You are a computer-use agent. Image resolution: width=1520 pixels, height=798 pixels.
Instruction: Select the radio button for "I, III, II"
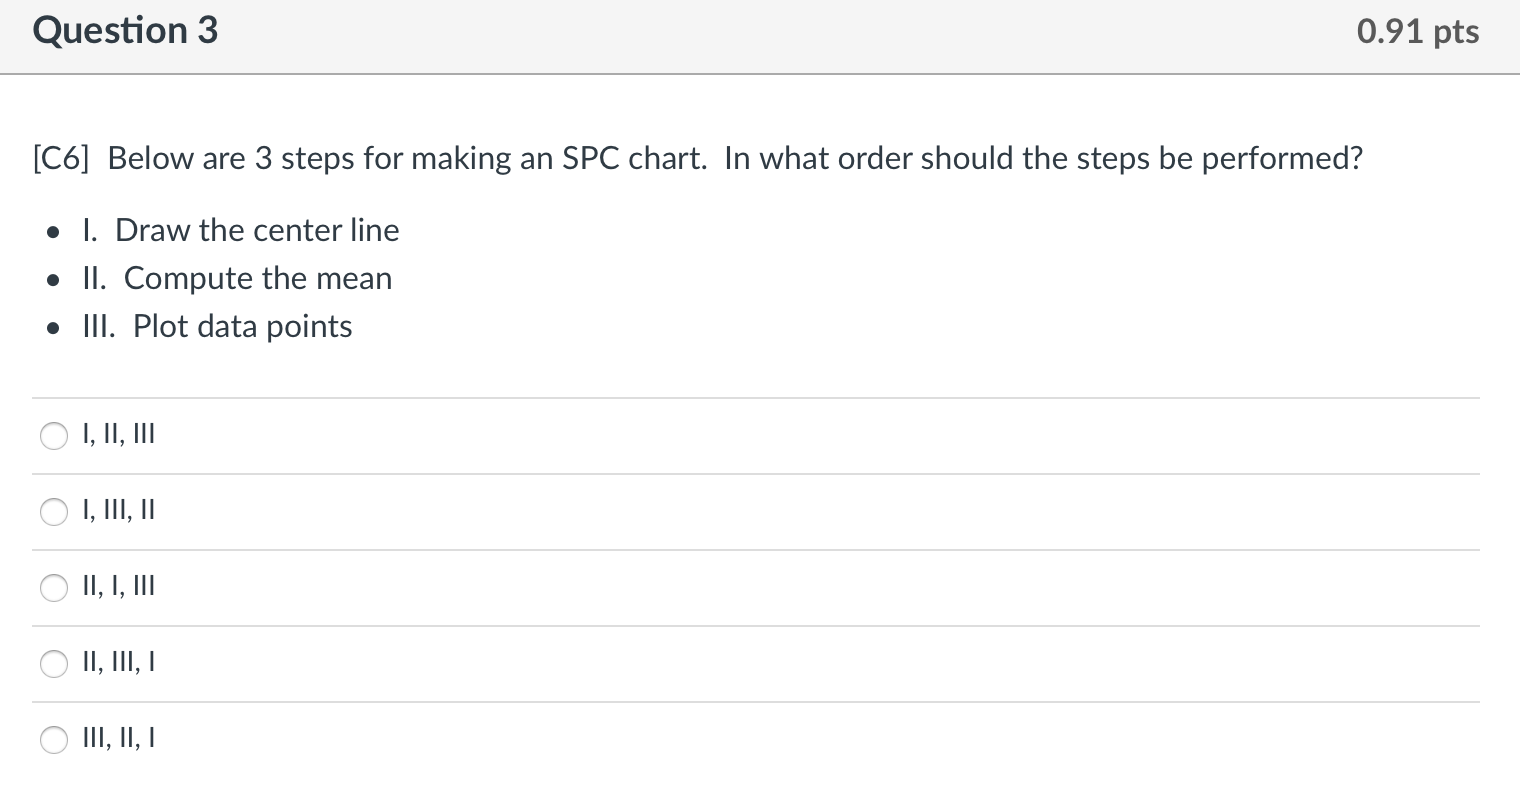[x=54, y=512]
